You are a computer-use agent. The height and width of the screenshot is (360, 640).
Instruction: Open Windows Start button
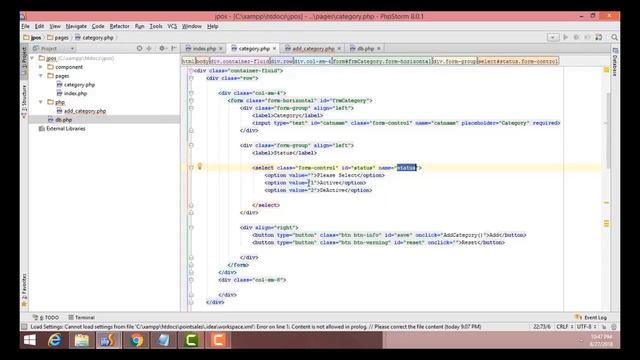click(x=30, y=340)
